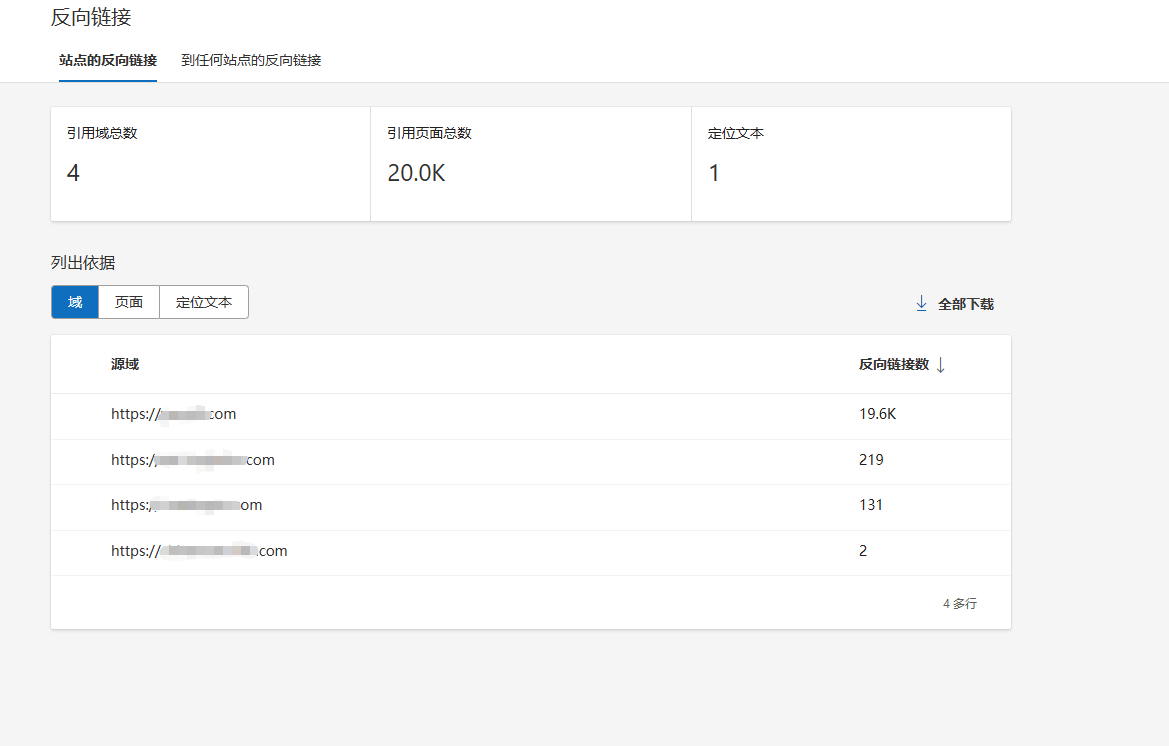The height and width of the screenshot is (746, 1169).
Task: Click the 反向链接 page title
Action: [x=91, y=17]
